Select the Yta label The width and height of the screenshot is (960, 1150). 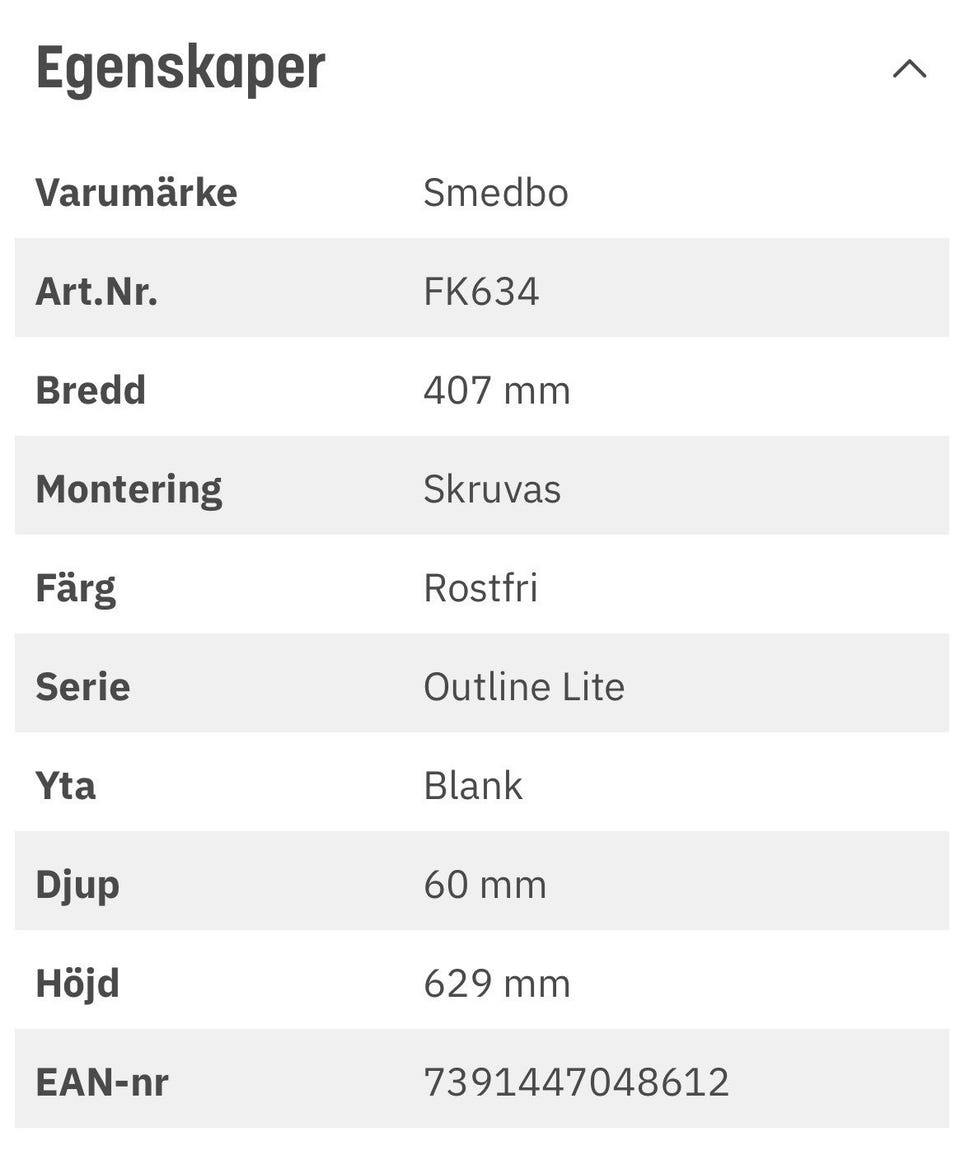point(65,786)
